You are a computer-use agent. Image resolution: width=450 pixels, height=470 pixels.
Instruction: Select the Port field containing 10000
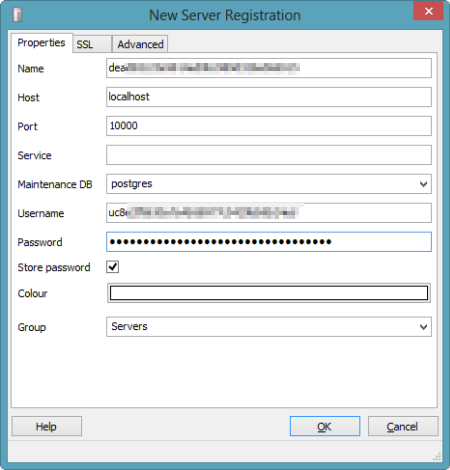(x=269, y=126)
